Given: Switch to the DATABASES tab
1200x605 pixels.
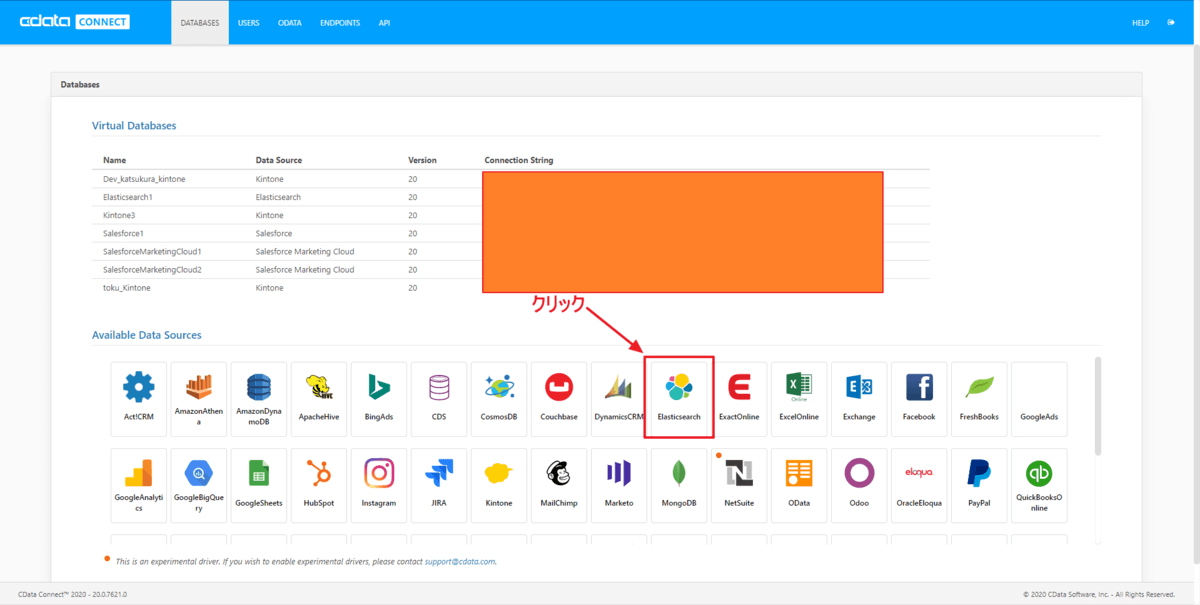Looking at the screenshot, I should tap(200, 22).
